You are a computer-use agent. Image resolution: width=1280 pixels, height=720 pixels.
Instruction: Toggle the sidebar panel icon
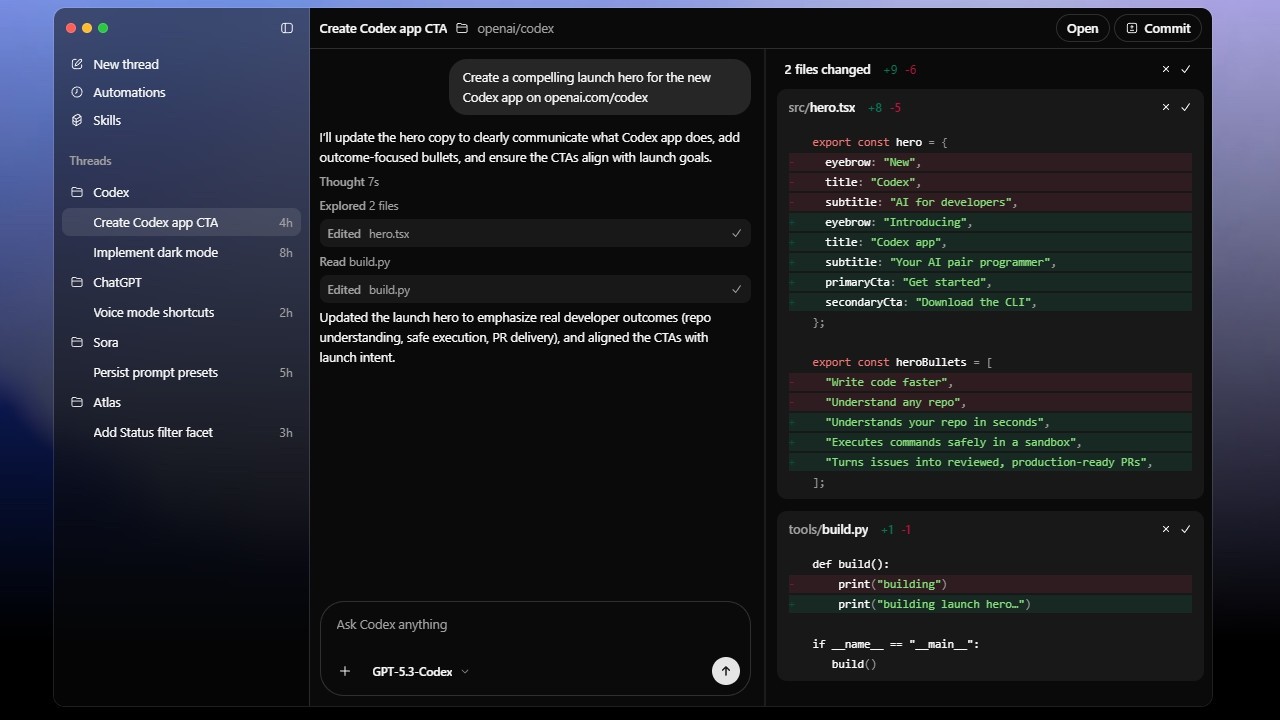(287, 28)
